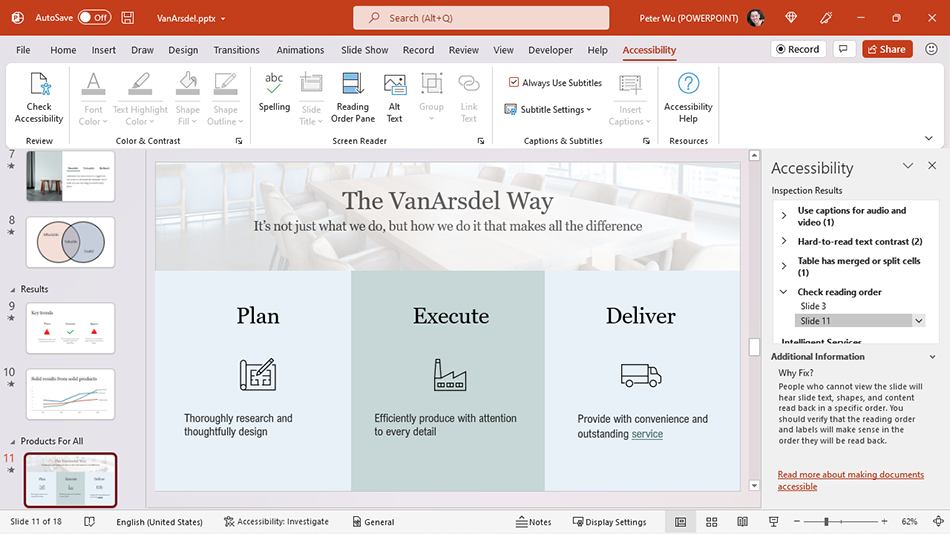Select slide 10 line chart thumbnail
This screenshot has width=950, height=534.
[x=70, y=394]
